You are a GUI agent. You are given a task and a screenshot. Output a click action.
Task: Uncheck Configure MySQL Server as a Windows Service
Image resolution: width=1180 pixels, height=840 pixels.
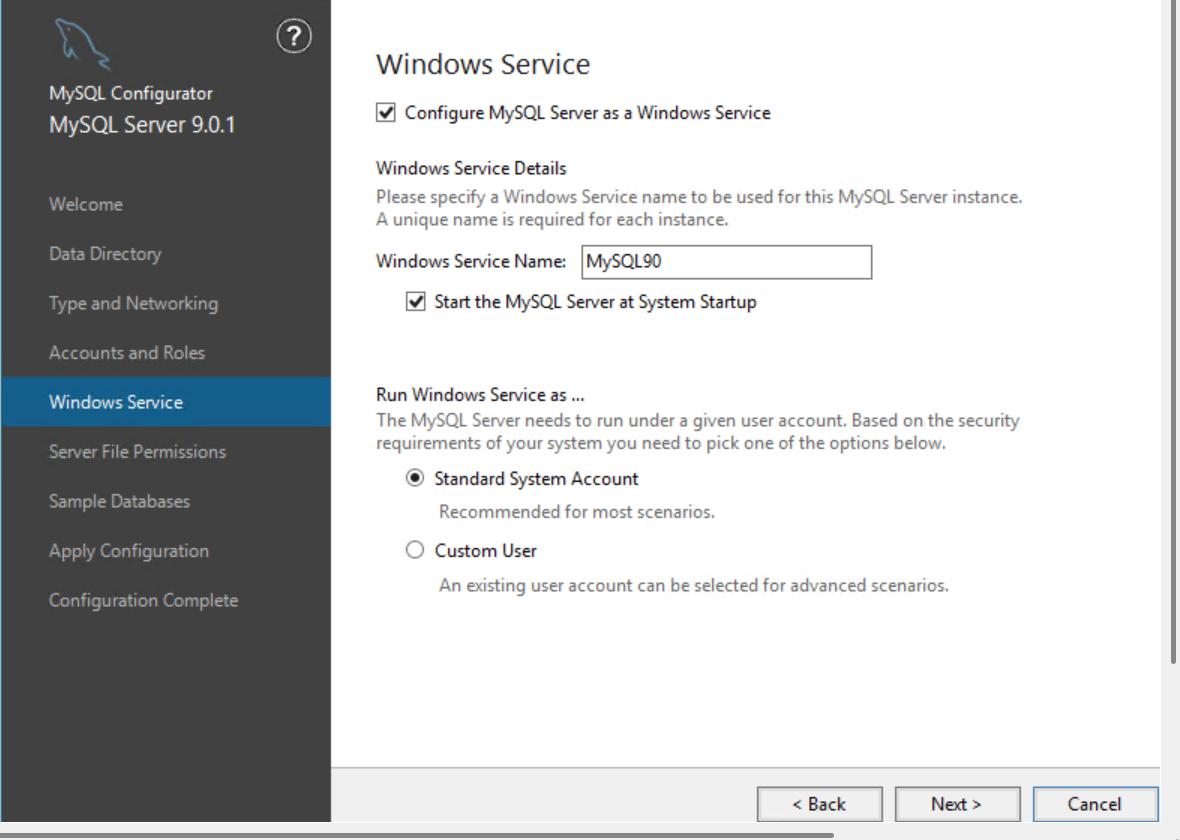(385, 113)
